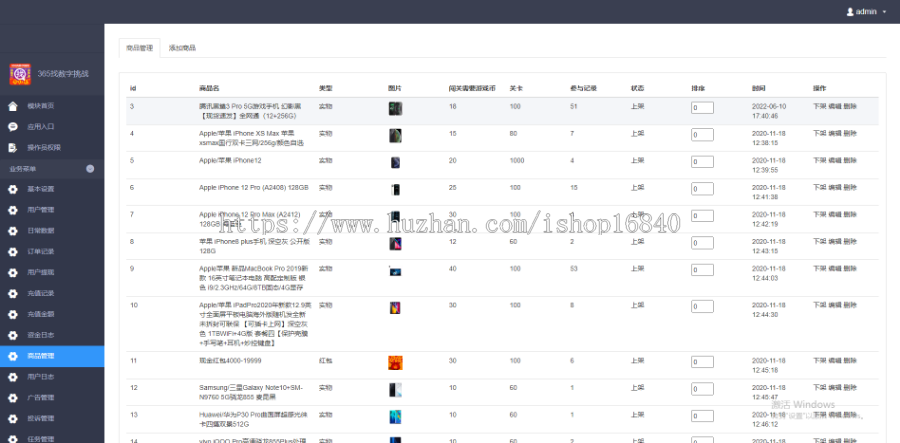This screenshot has height=443, width=900.
Task: Click 下架 for item id 3
Action: [820, 106]
